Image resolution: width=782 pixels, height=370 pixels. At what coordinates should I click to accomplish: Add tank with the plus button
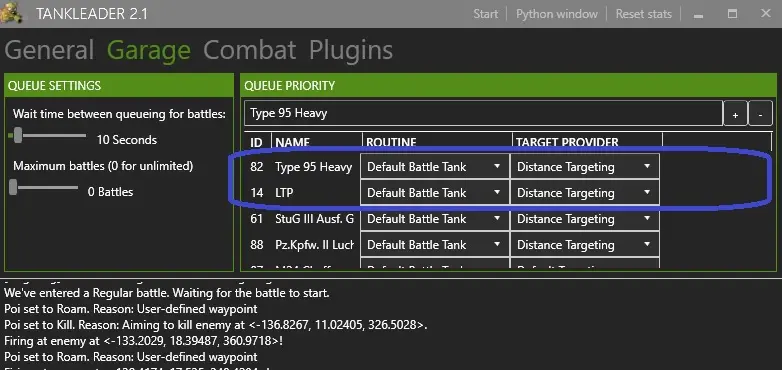[x=735, y=115]
